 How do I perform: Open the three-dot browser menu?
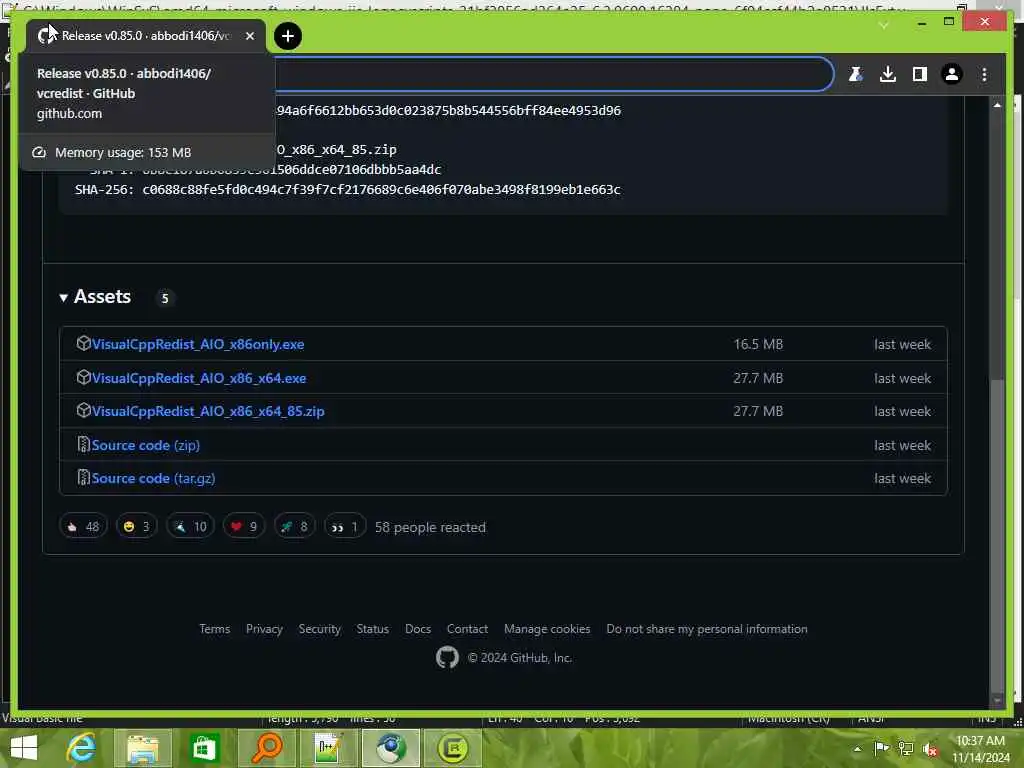point(984,74)
